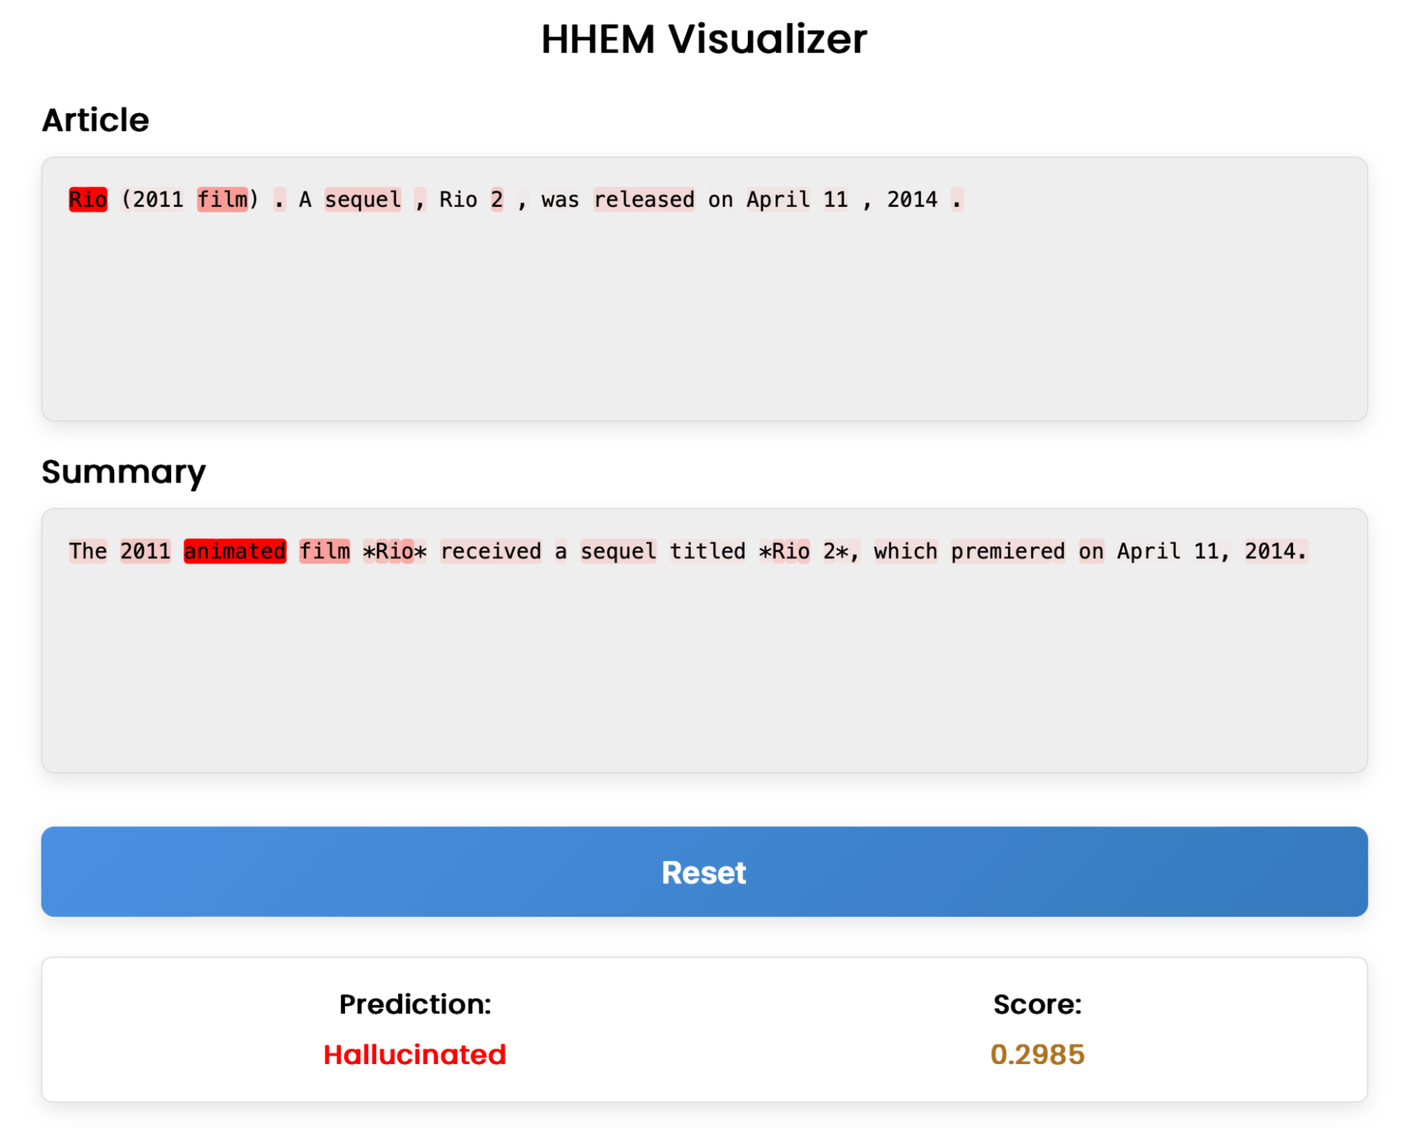Image resolution: width=1408 pixels, height=1128 pixels.
Task: Click the red 'Hallucinated' prediction result
Action: tap(414, 1054)
